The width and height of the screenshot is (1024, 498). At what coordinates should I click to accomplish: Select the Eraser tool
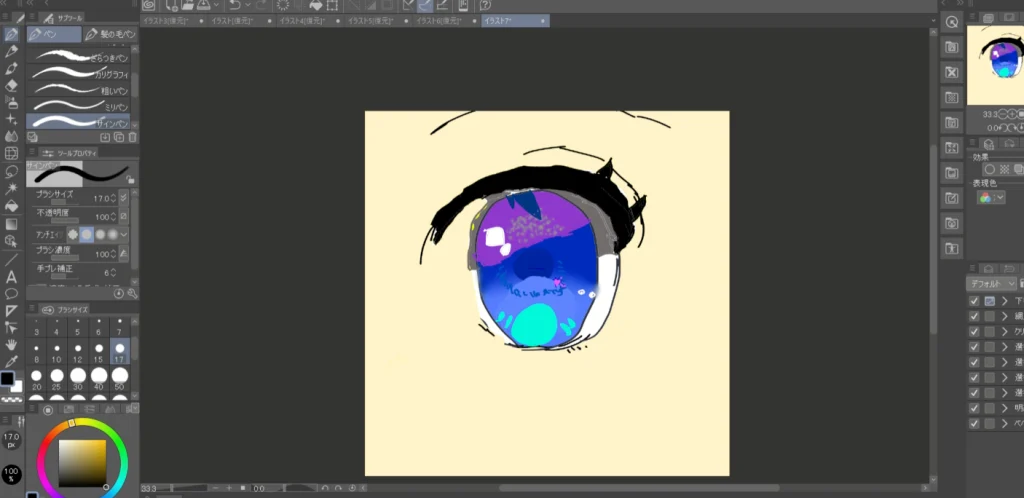pos(11,85)
